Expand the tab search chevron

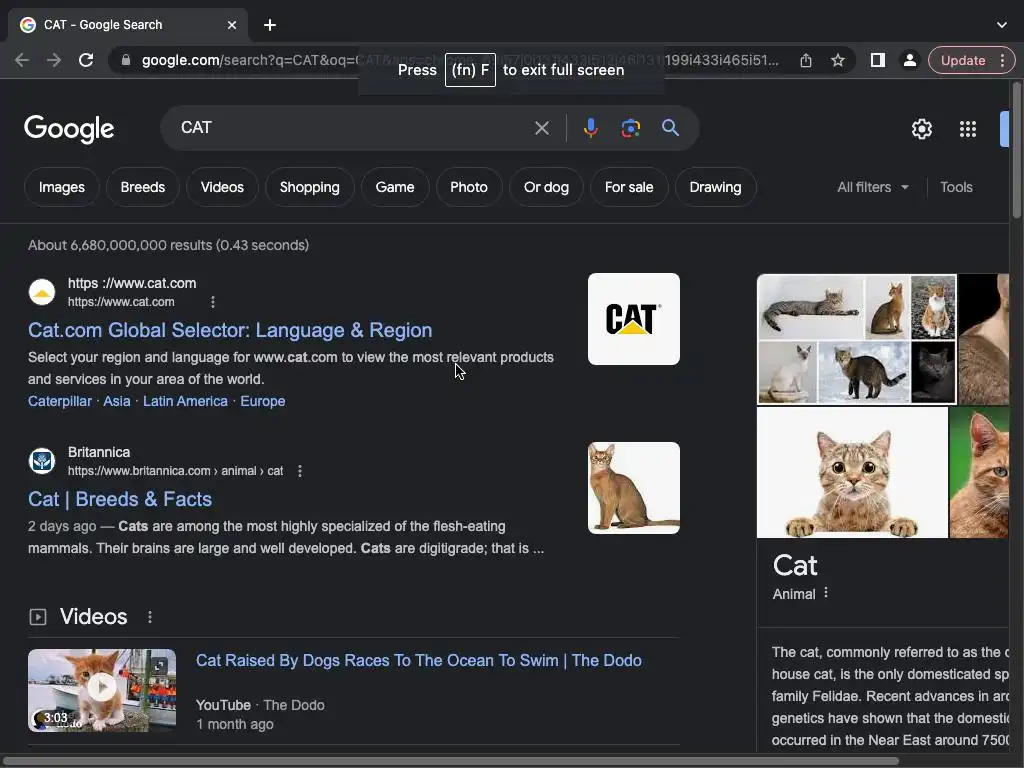click(x=1002, y=25)
